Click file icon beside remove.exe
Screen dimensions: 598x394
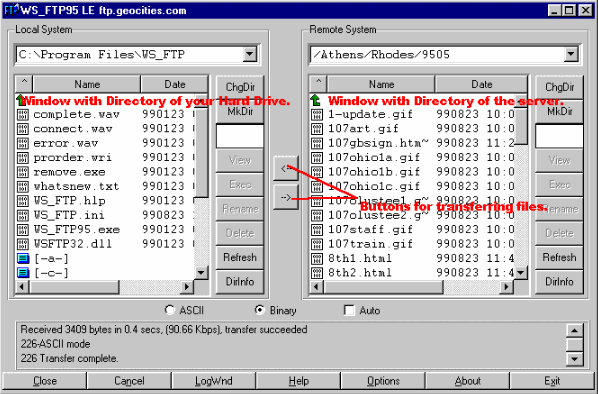tap(23, 172)
